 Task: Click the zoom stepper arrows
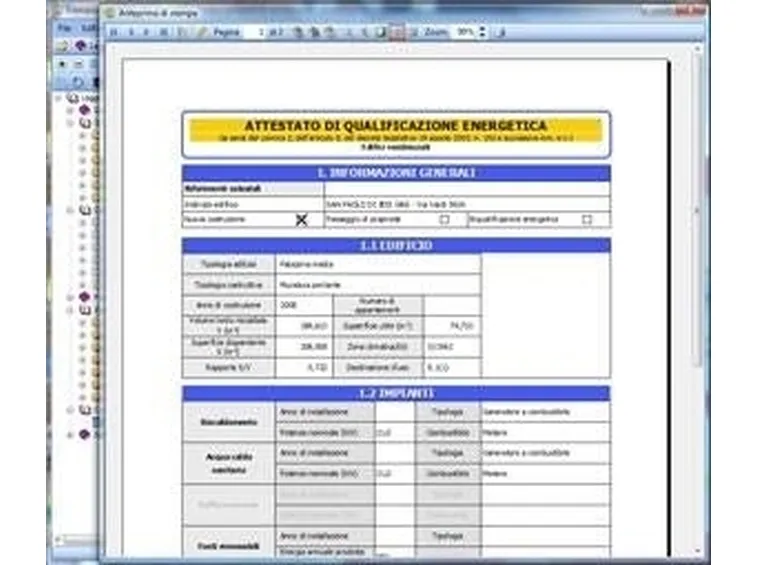482,32
